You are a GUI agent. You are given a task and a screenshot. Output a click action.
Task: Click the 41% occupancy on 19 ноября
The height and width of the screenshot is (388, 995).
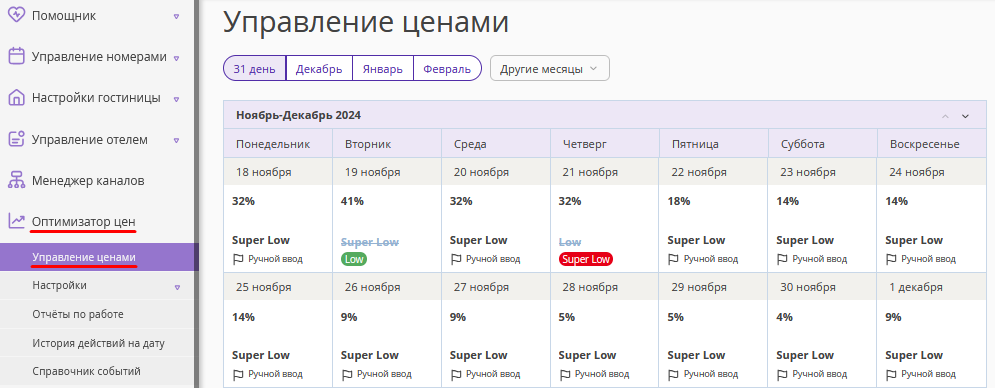tap(352, 201)
